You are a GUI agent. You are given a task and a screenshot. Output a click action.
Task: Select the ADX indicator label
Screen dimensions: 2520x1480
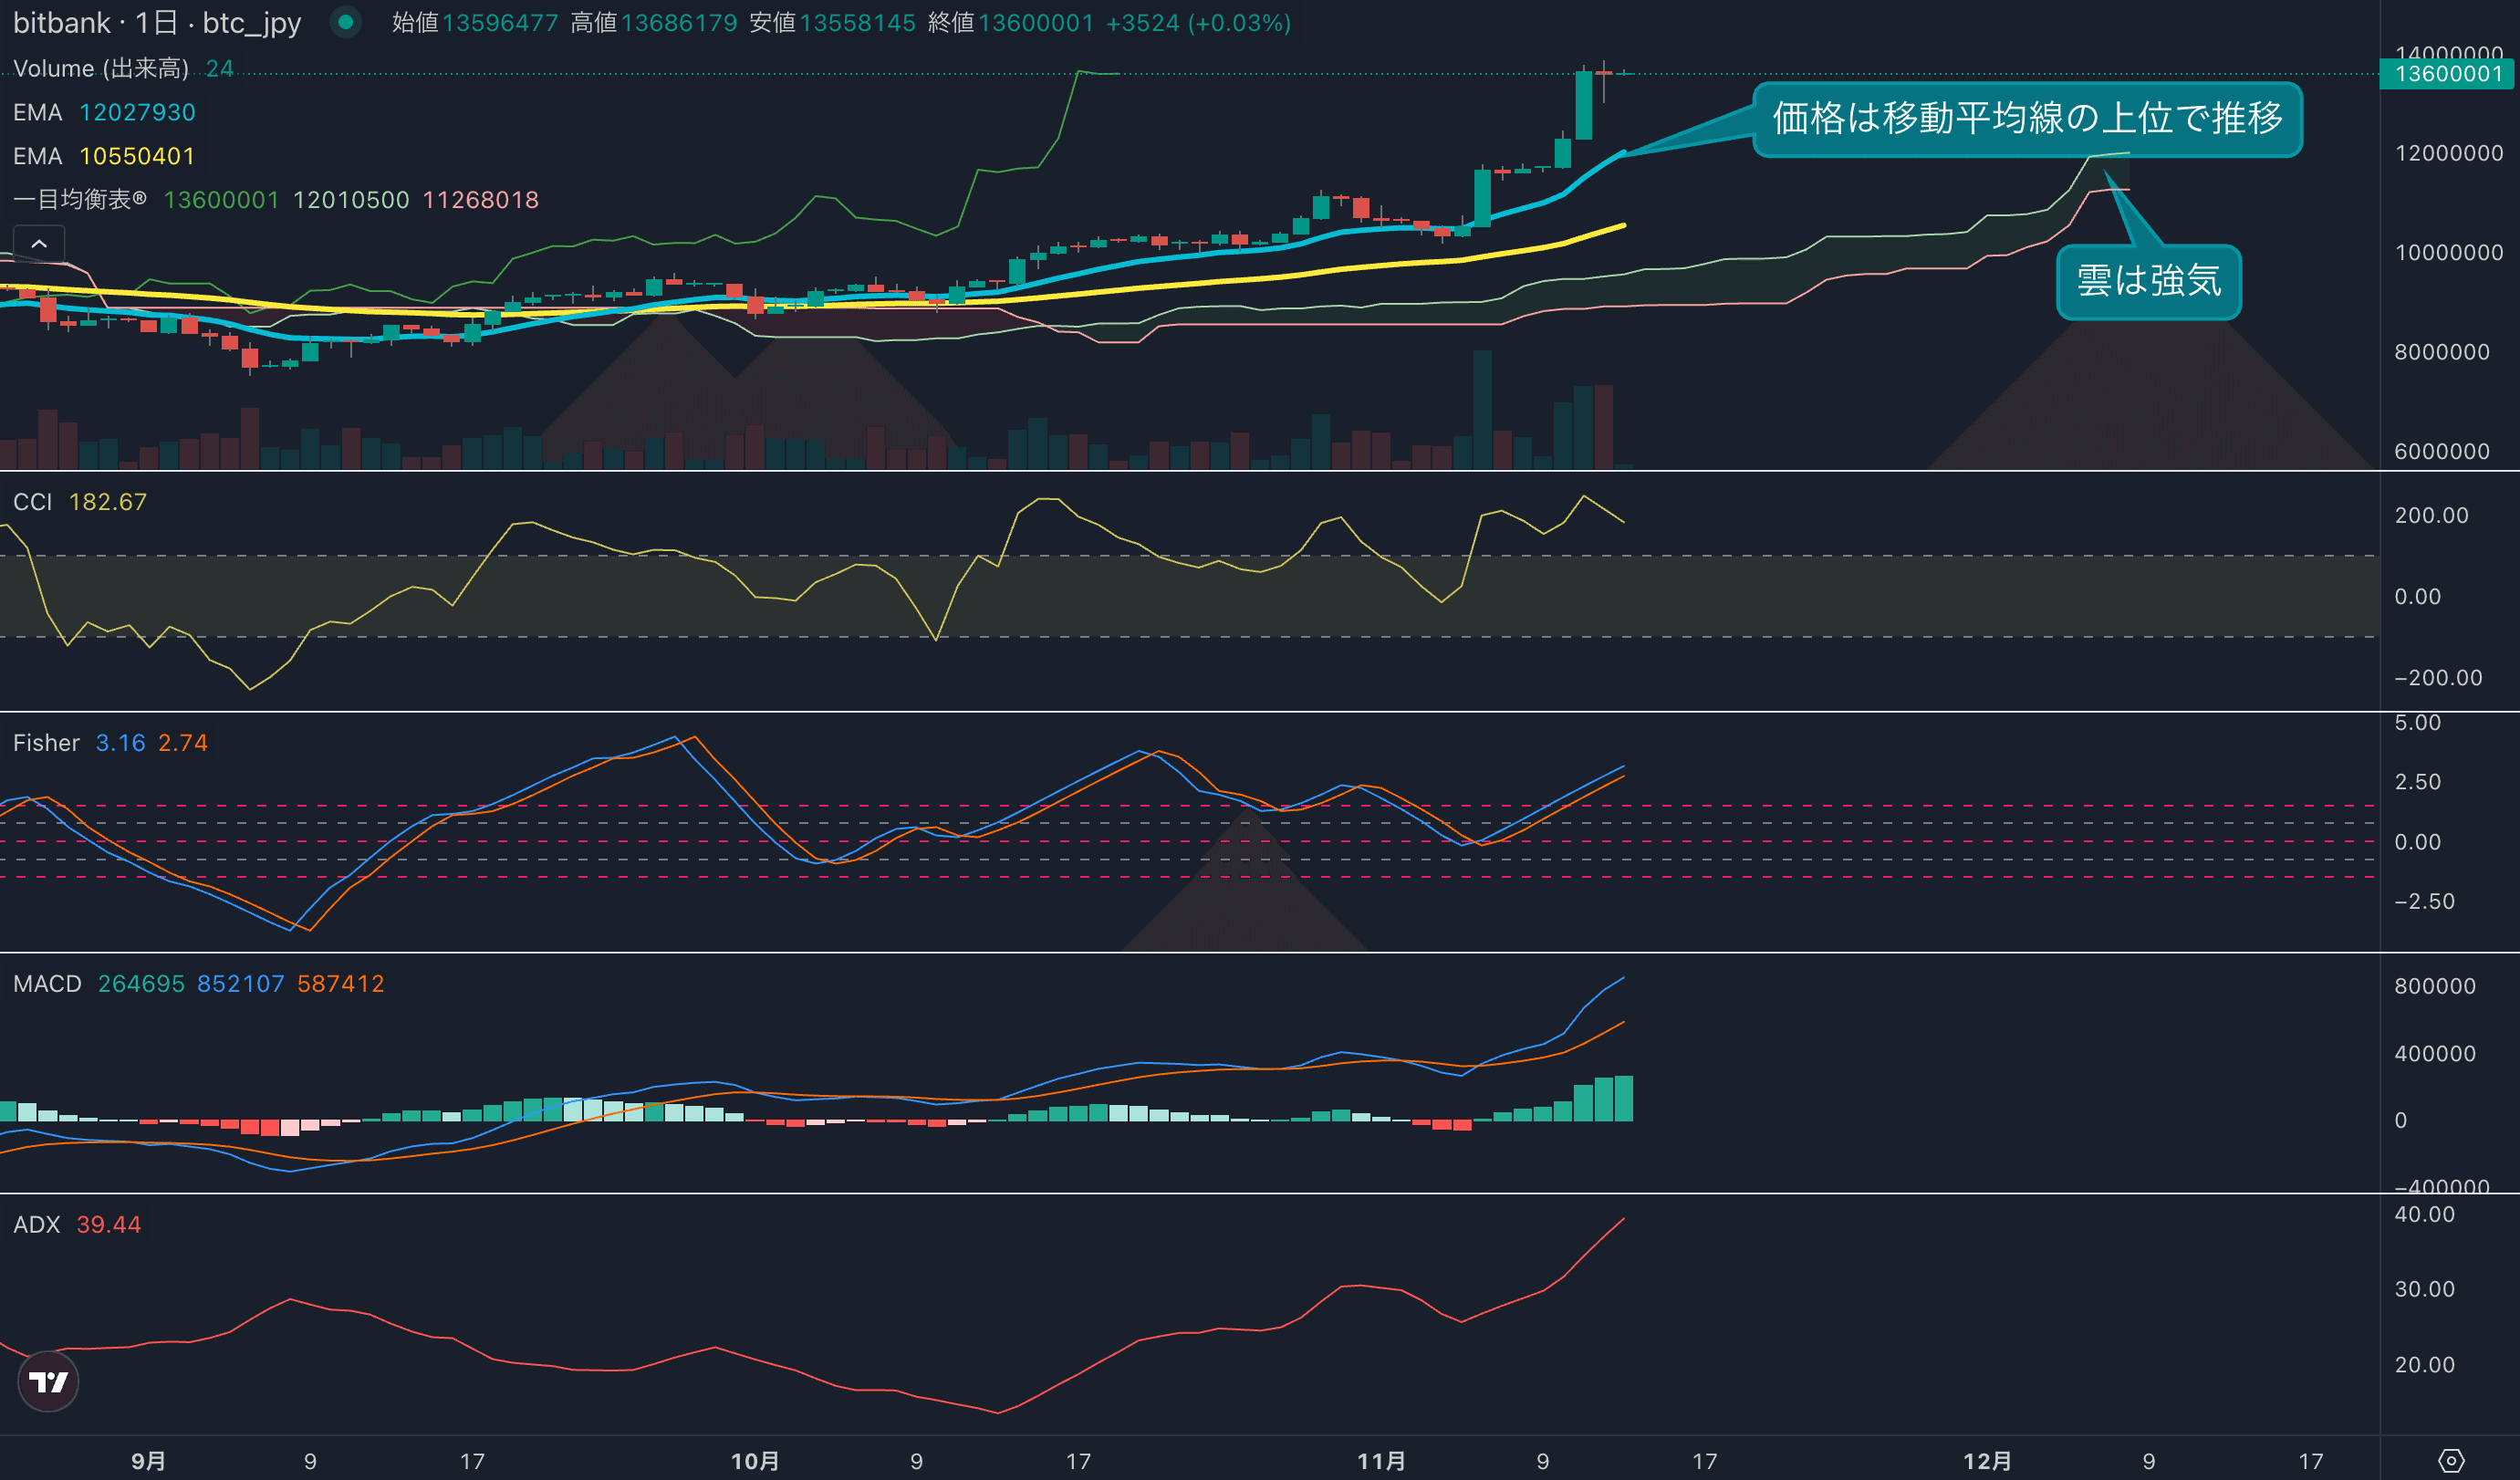37,1225
